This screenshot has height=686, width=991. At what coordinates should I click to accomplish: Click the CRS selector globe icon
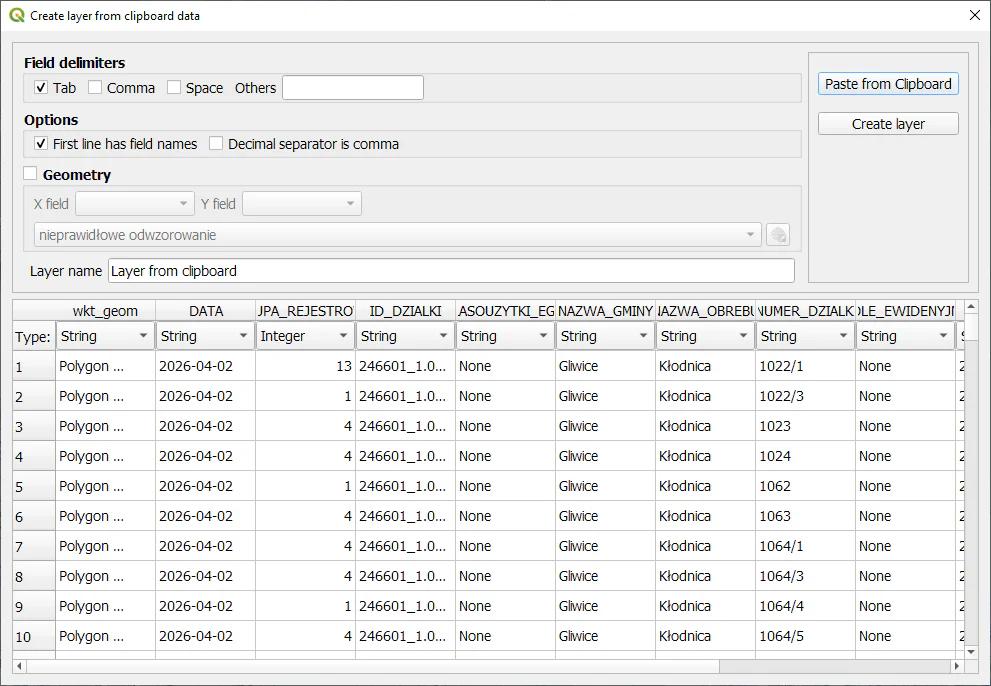point(778,235)
